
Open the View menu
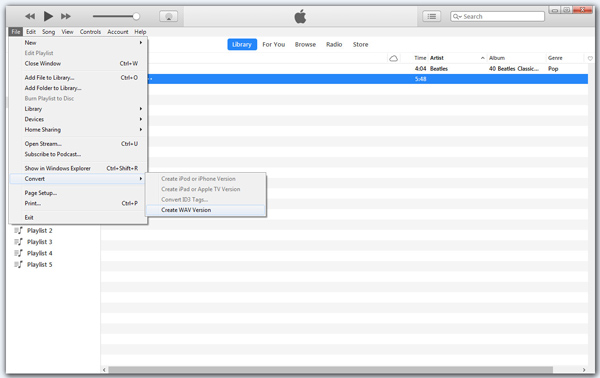pyautogui.click(x=67, y=32)
